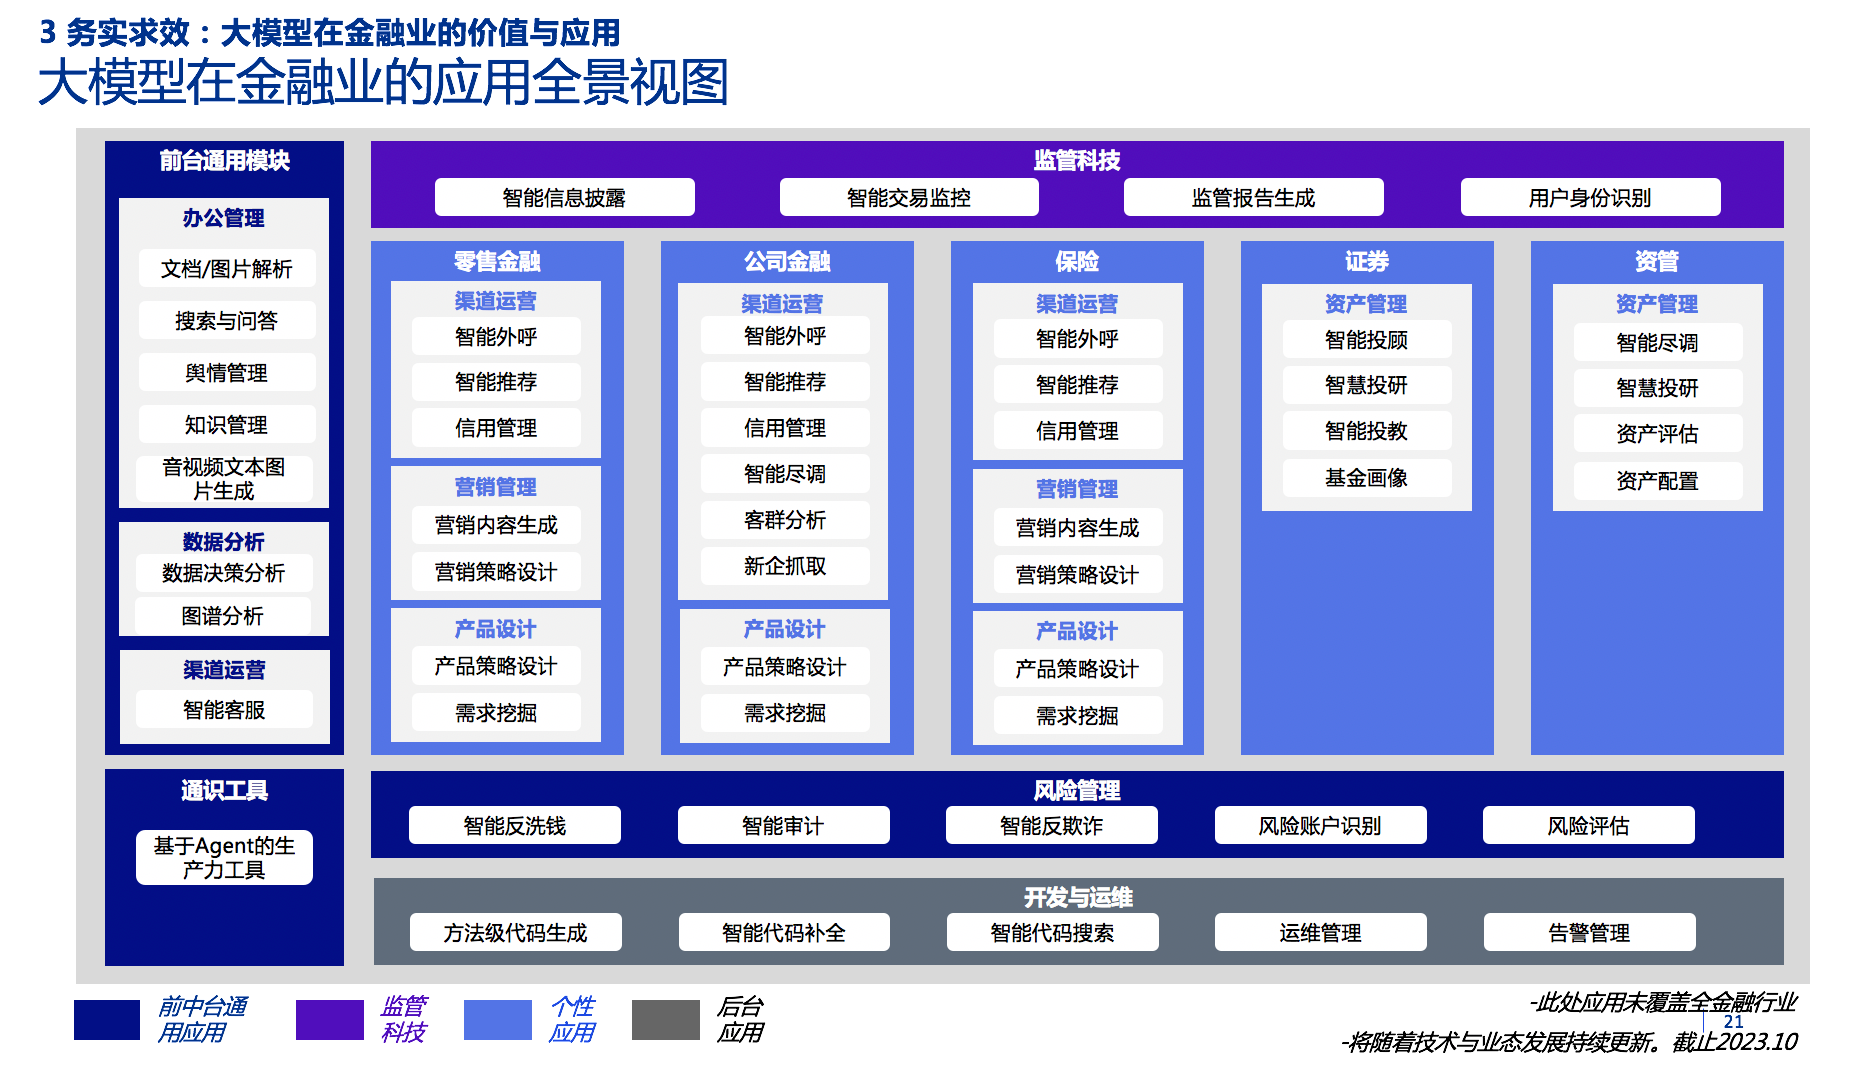
Task: Select the 智能信息披露 box
Action: pyautogui.click(x=564, y=197)
